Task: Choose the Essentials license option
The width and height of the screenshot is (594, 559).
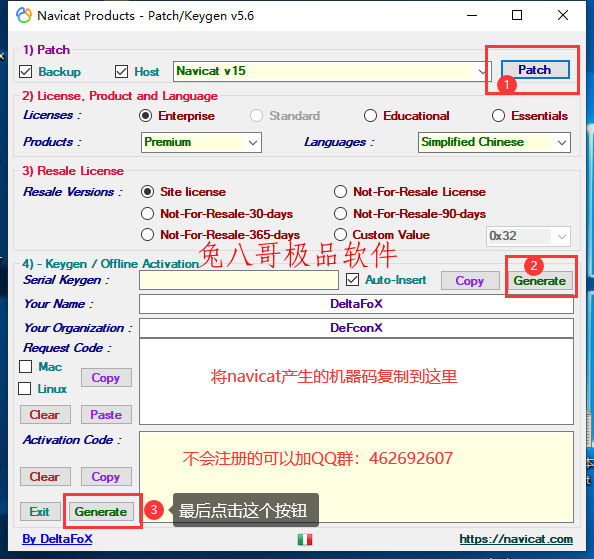Action: click(498, 116)
